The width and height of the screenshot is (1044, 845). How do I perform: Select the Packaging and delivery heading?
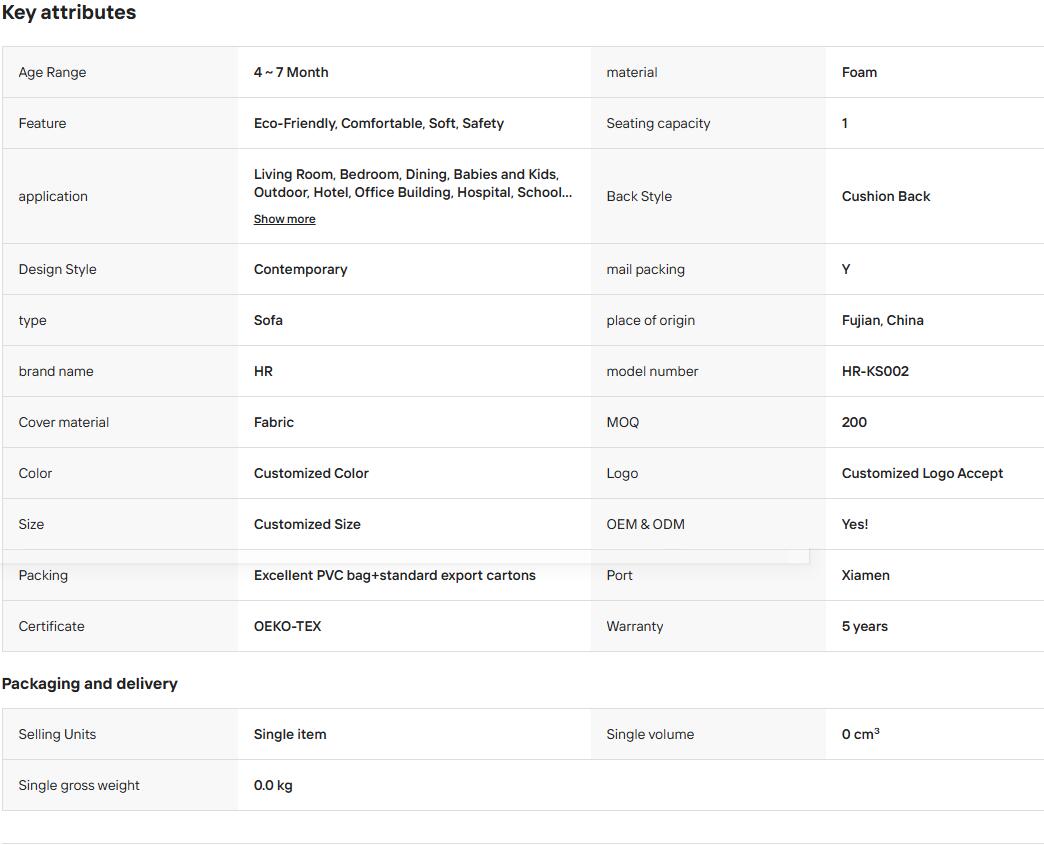(x=89, y=684)
